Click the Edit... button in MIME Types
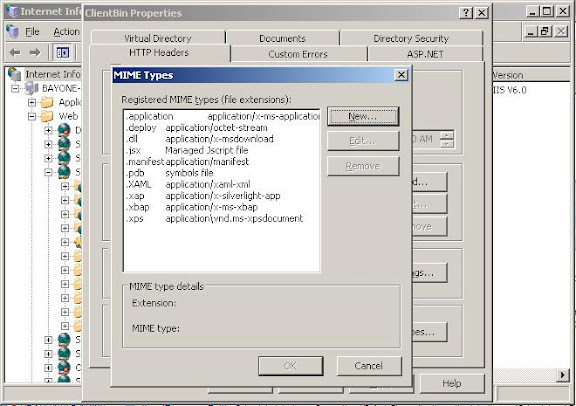Viewport: 576px width, 406px height. pos(363,141)
